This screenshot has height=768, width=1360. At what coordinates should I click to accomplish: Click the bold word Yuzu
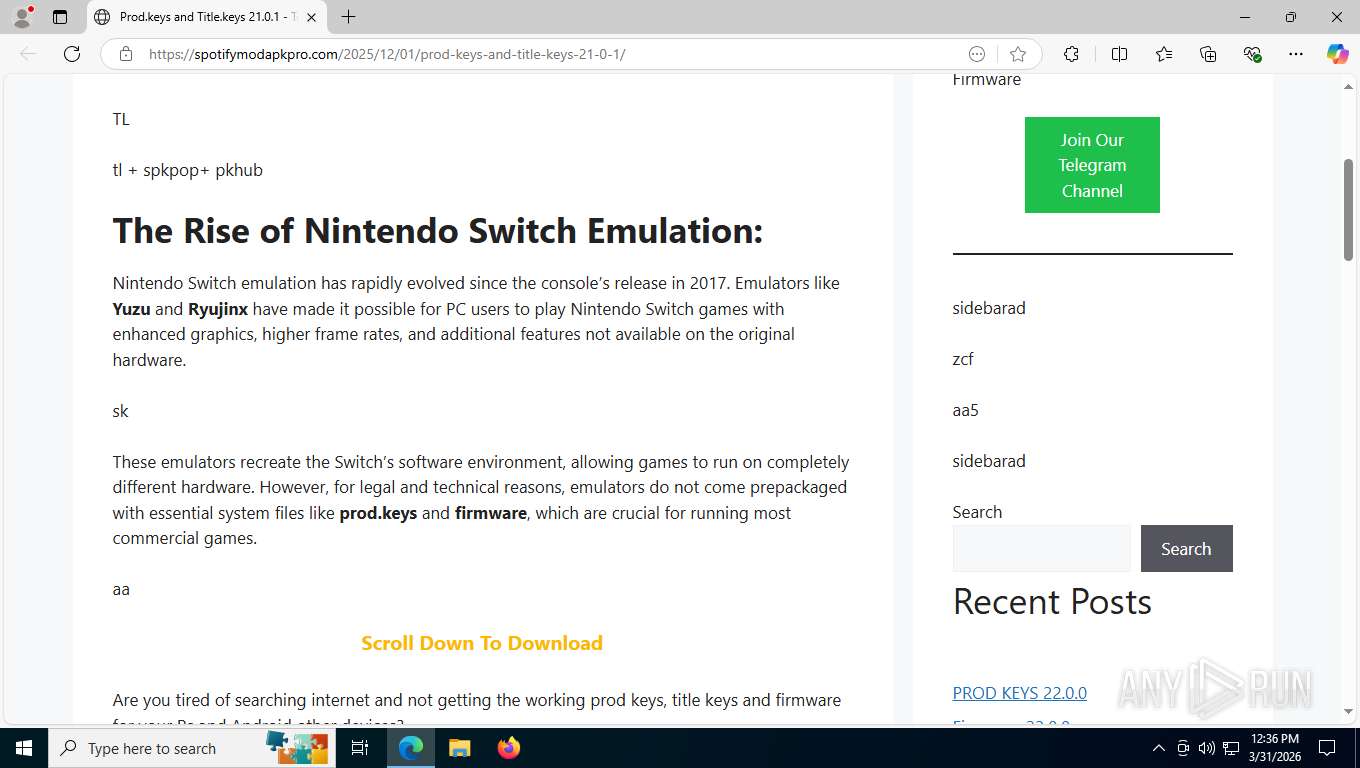pos(131,309)
